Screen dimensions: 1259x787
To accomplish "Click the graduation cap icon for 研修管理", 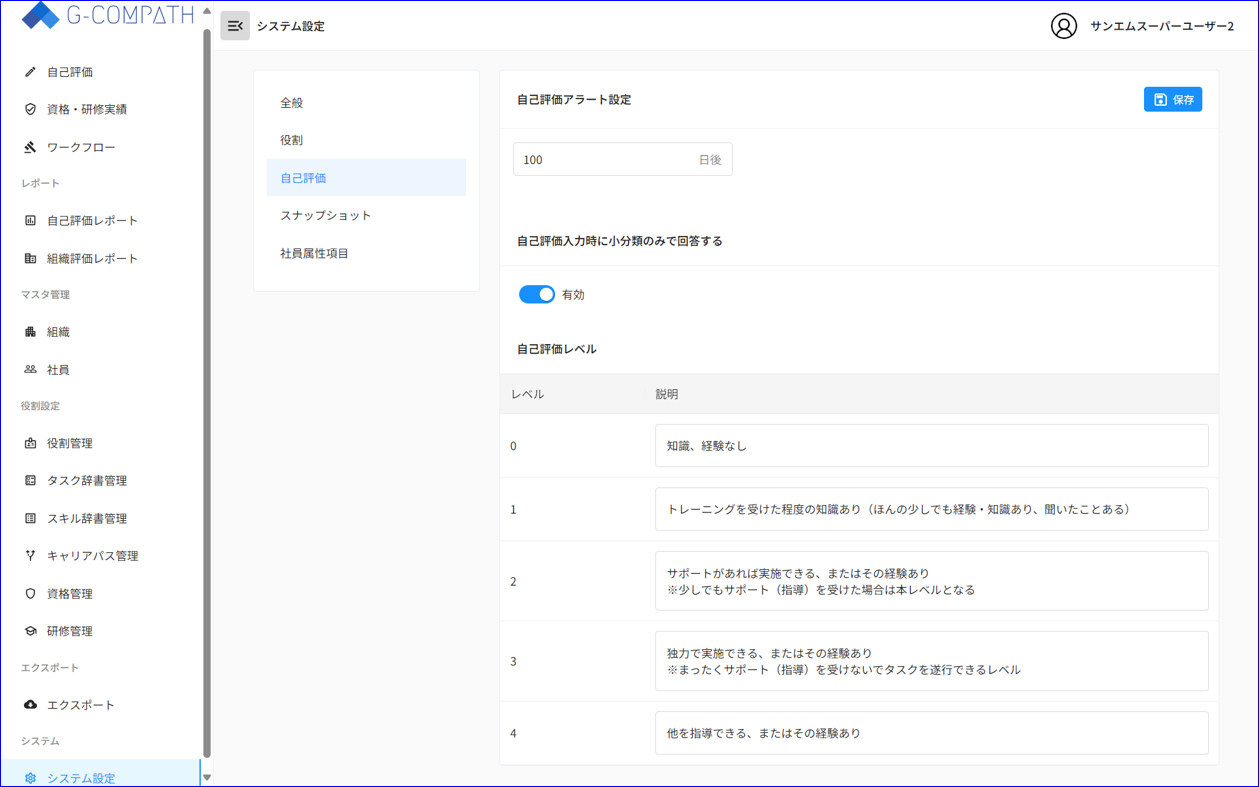I will pyautogui.click(x=30, y=631).
